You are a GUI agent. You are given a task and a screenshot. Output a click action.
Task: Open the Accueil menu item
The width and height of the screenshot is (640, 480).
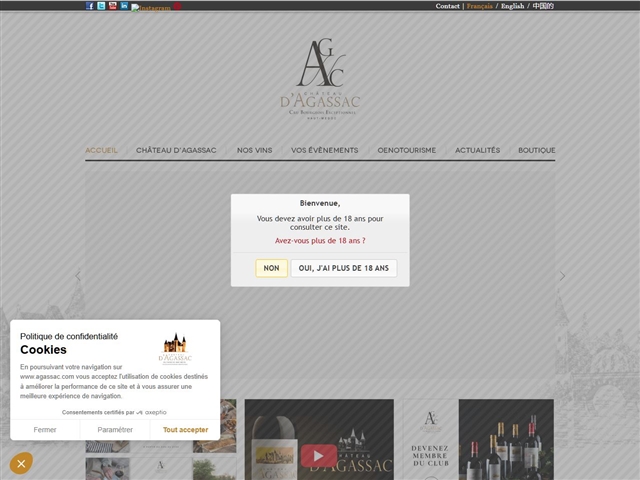pos(101,150)
